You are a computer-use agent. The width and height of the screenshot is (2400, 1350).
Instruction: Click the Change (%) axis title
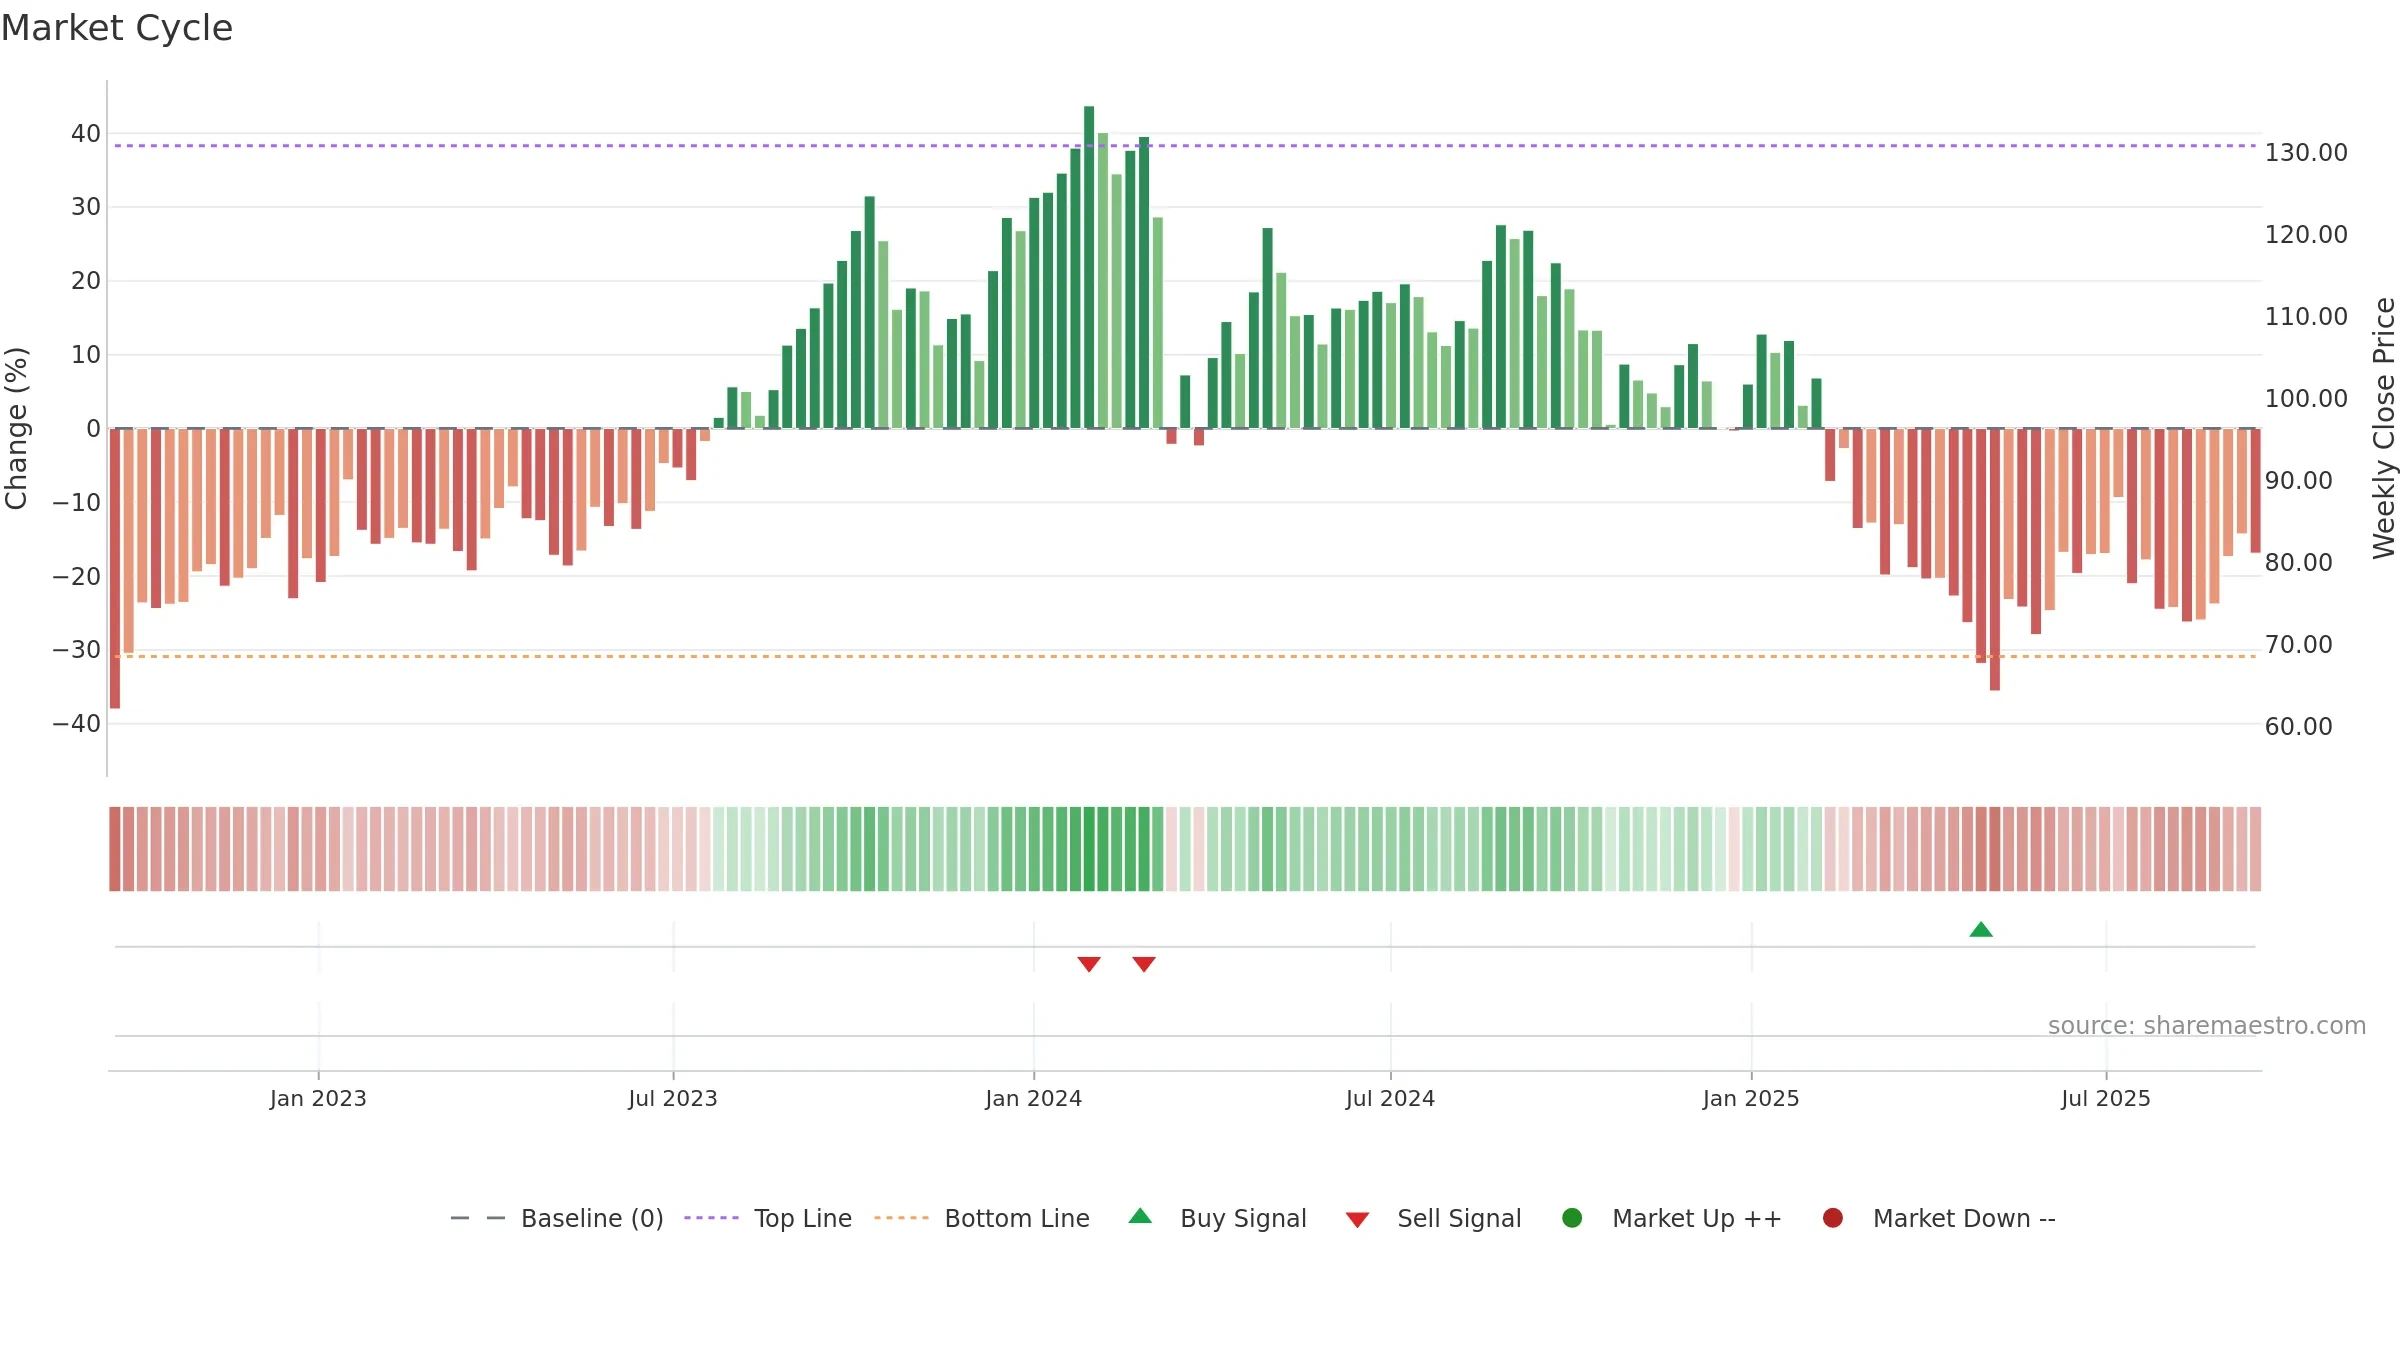pyautogui.click(x=16, y=428)
